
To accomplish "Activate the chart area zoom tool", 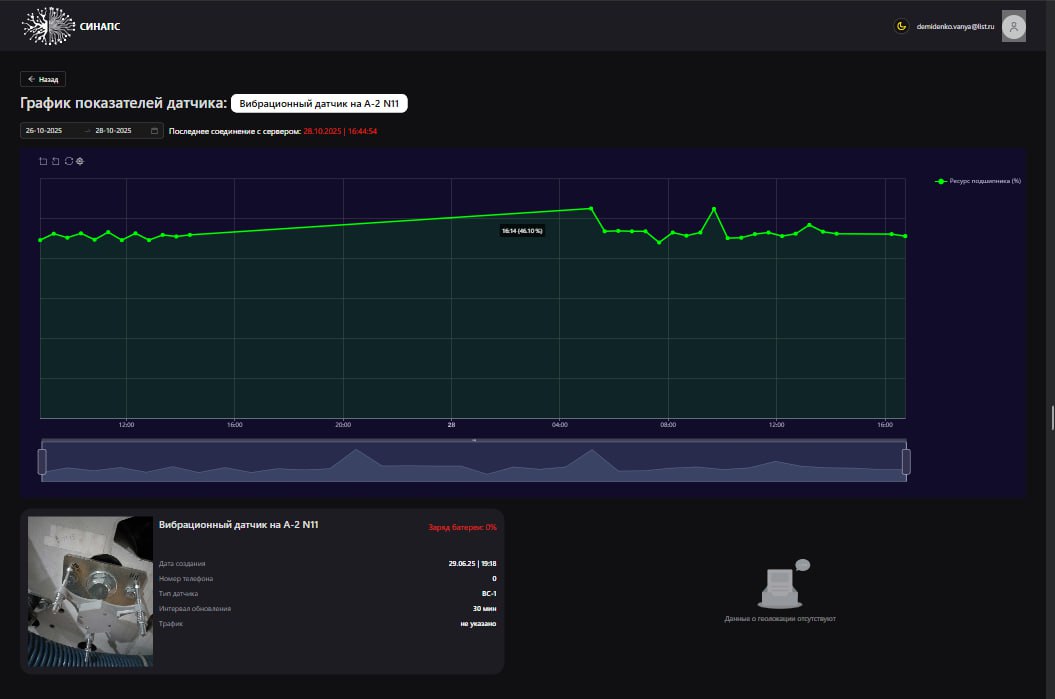I will click(x=43, y=161).
